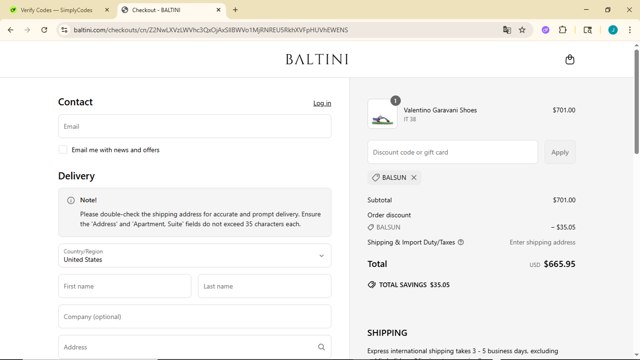
Task: Click the TOTAL SAVINGS tag icon
Action: (371, 284)
